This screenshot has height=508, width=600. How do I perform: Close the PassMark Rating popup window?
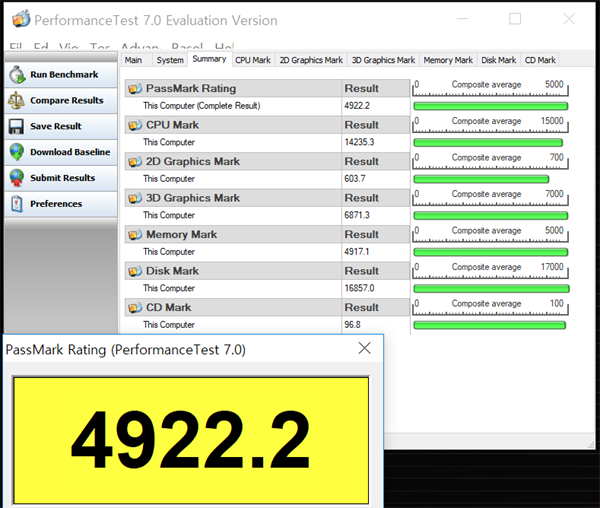pyautogui.click(x=364, y=348)
